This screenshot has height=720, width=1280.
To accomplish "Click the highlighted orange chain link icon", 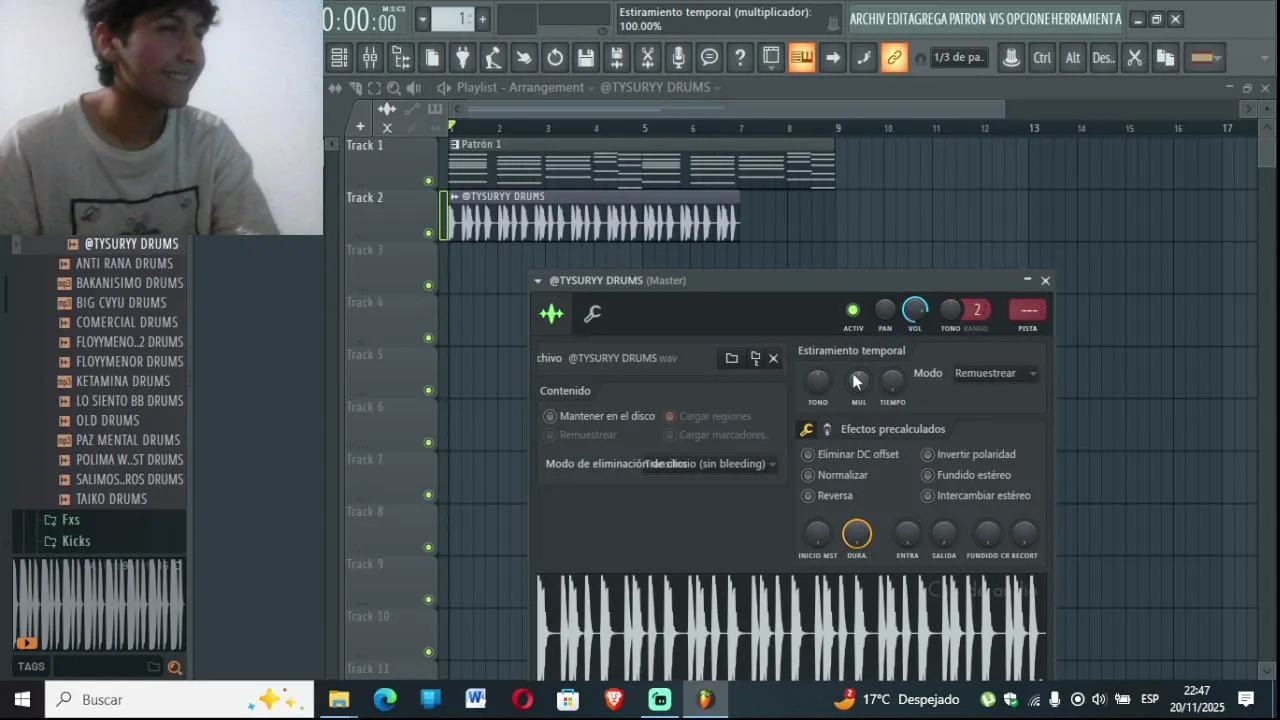I will pyautogui.click(x=894, y=58).
